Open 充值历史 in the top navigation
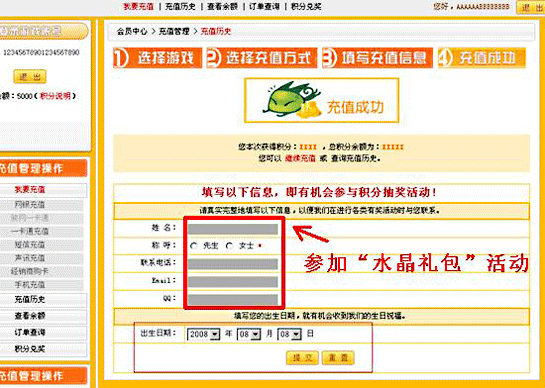Screen dimensions: 545x388 (180, 6)
